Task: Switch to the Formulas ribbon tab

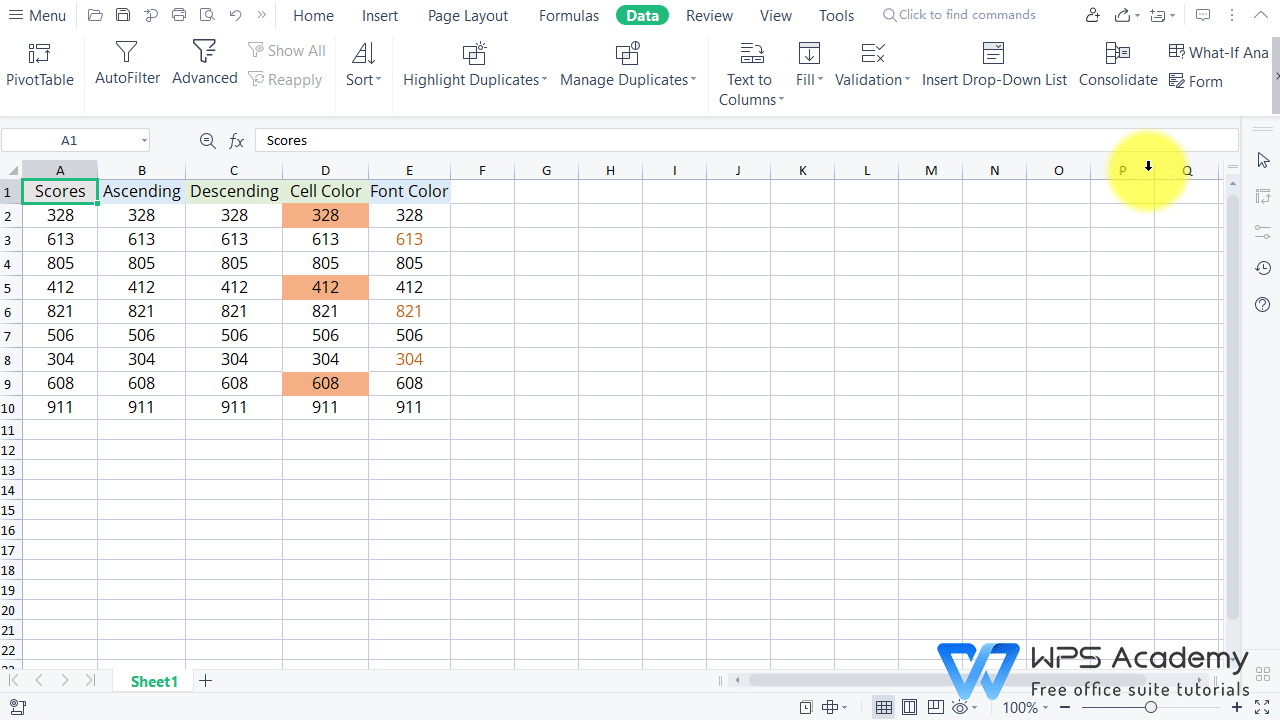Action: click(x=568, y=15)
